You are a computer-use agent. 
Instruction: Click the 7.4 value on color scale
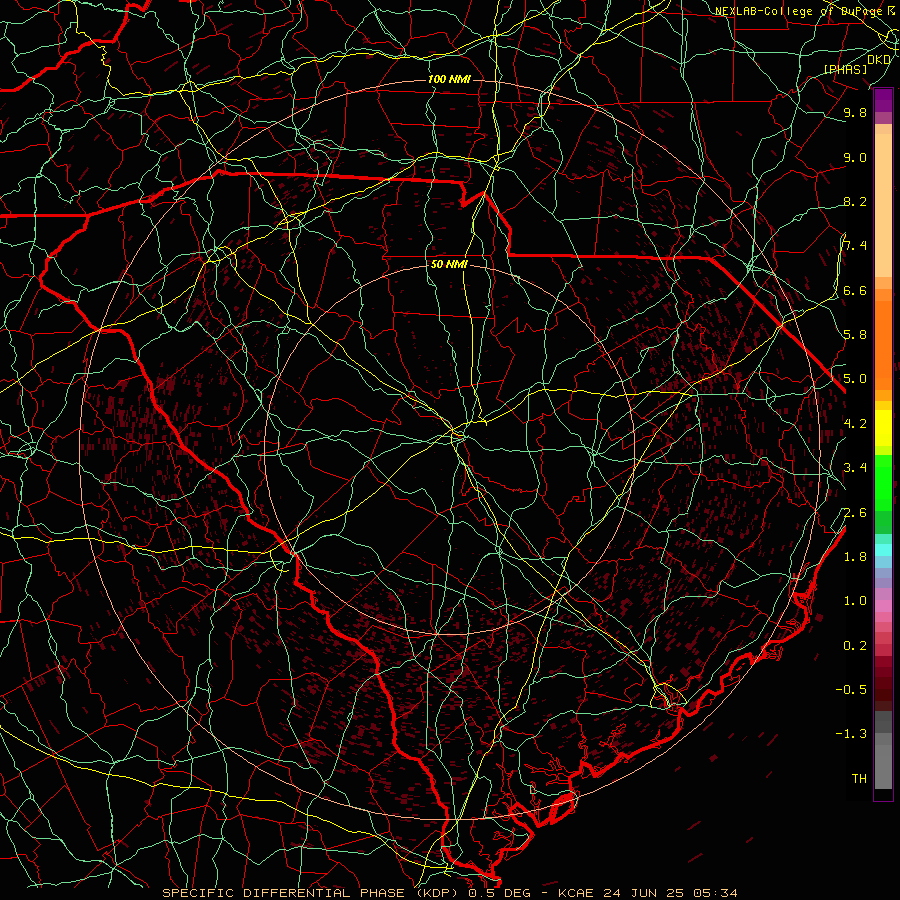point(855,246)
